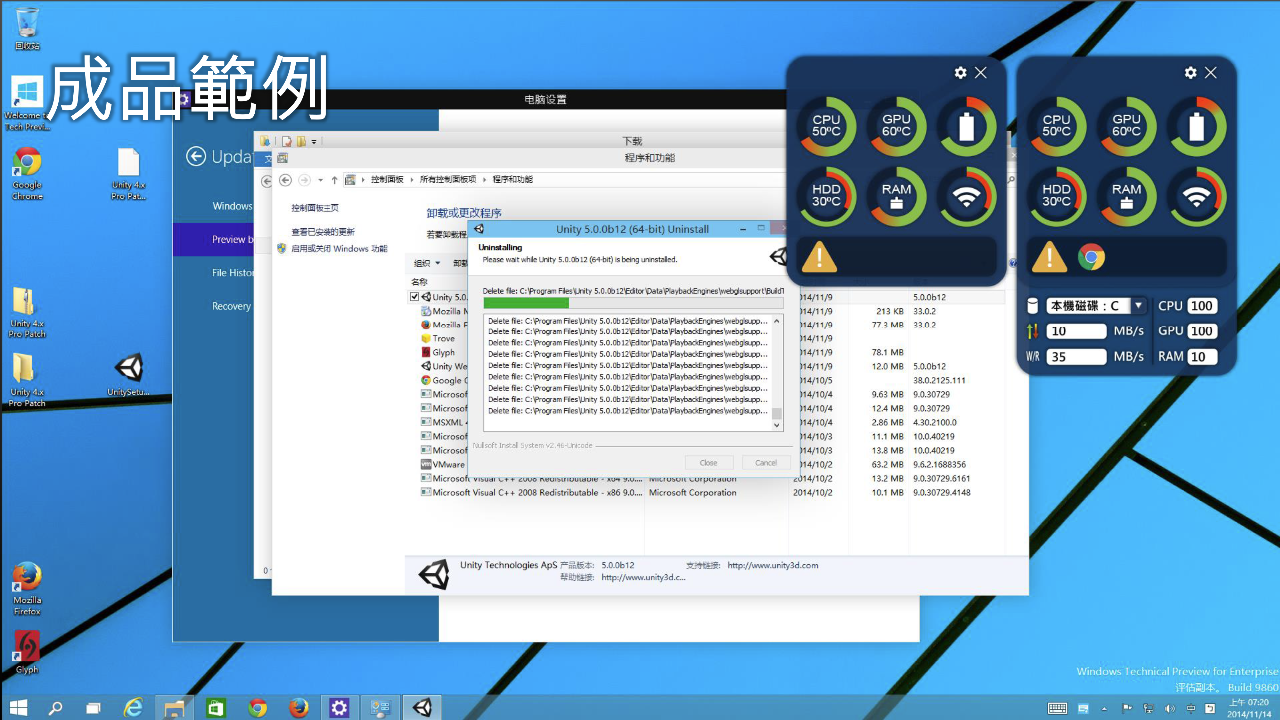The width and height of the screenshot is (1280, 720).
Task: Select Trove row in programs list
Action: tap(444, 338)
